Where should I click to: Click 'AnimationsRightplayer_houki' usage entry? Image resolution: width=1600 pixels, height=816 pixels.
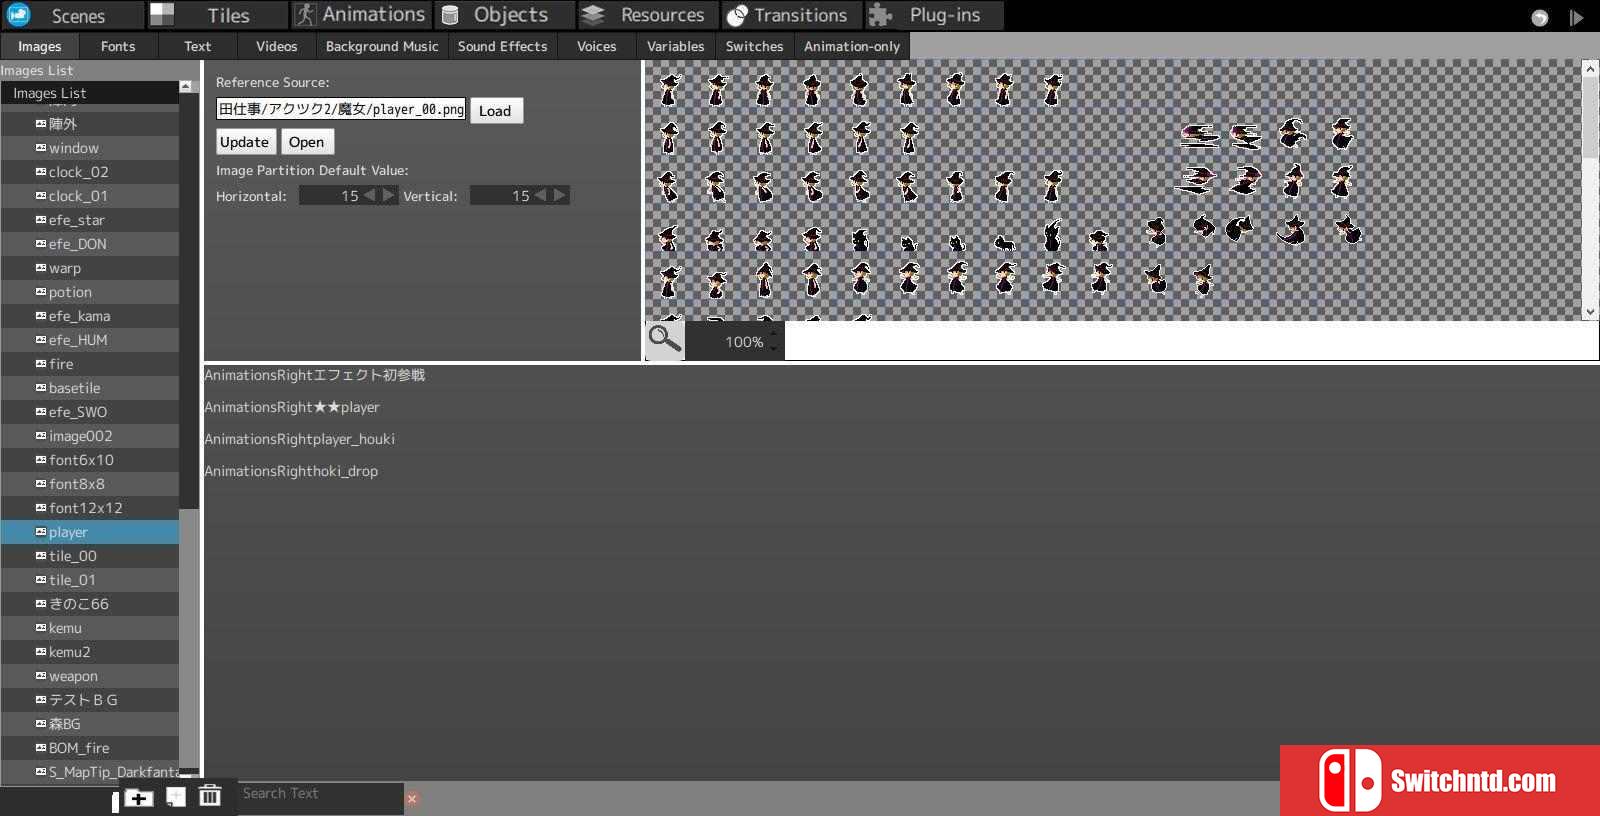(x=300, y=439)
